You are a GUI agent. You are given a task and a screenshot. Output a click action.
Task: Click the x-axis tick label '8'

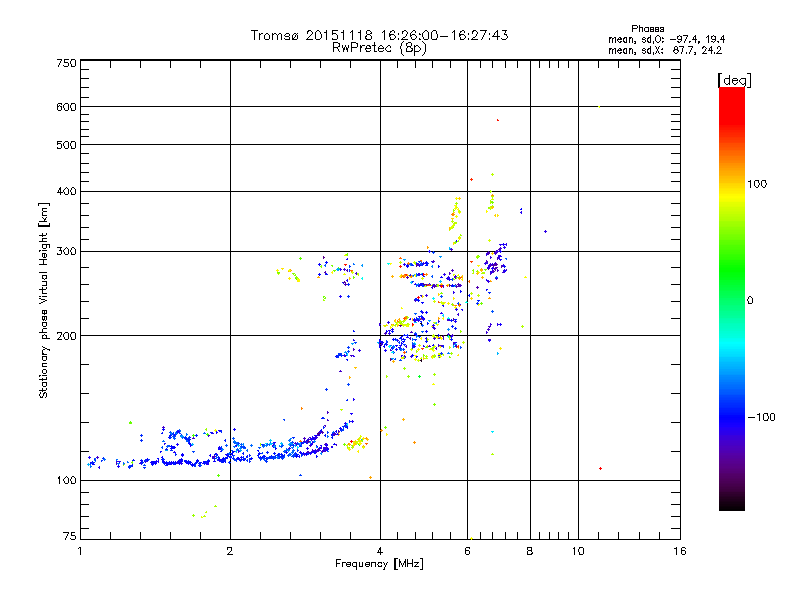point(530,551)
